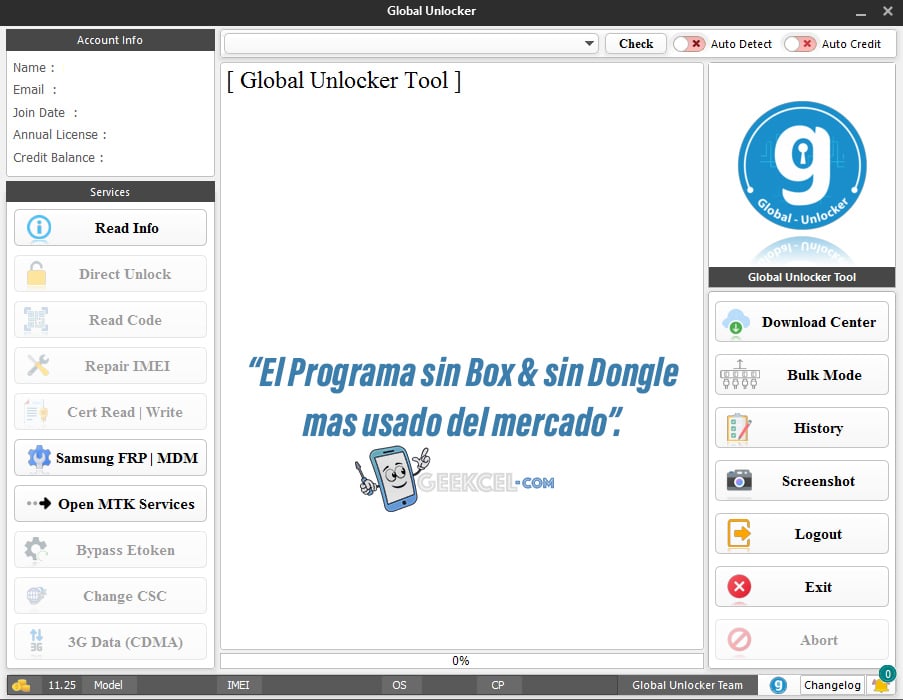Click the Screenshot camera icon

739,480
